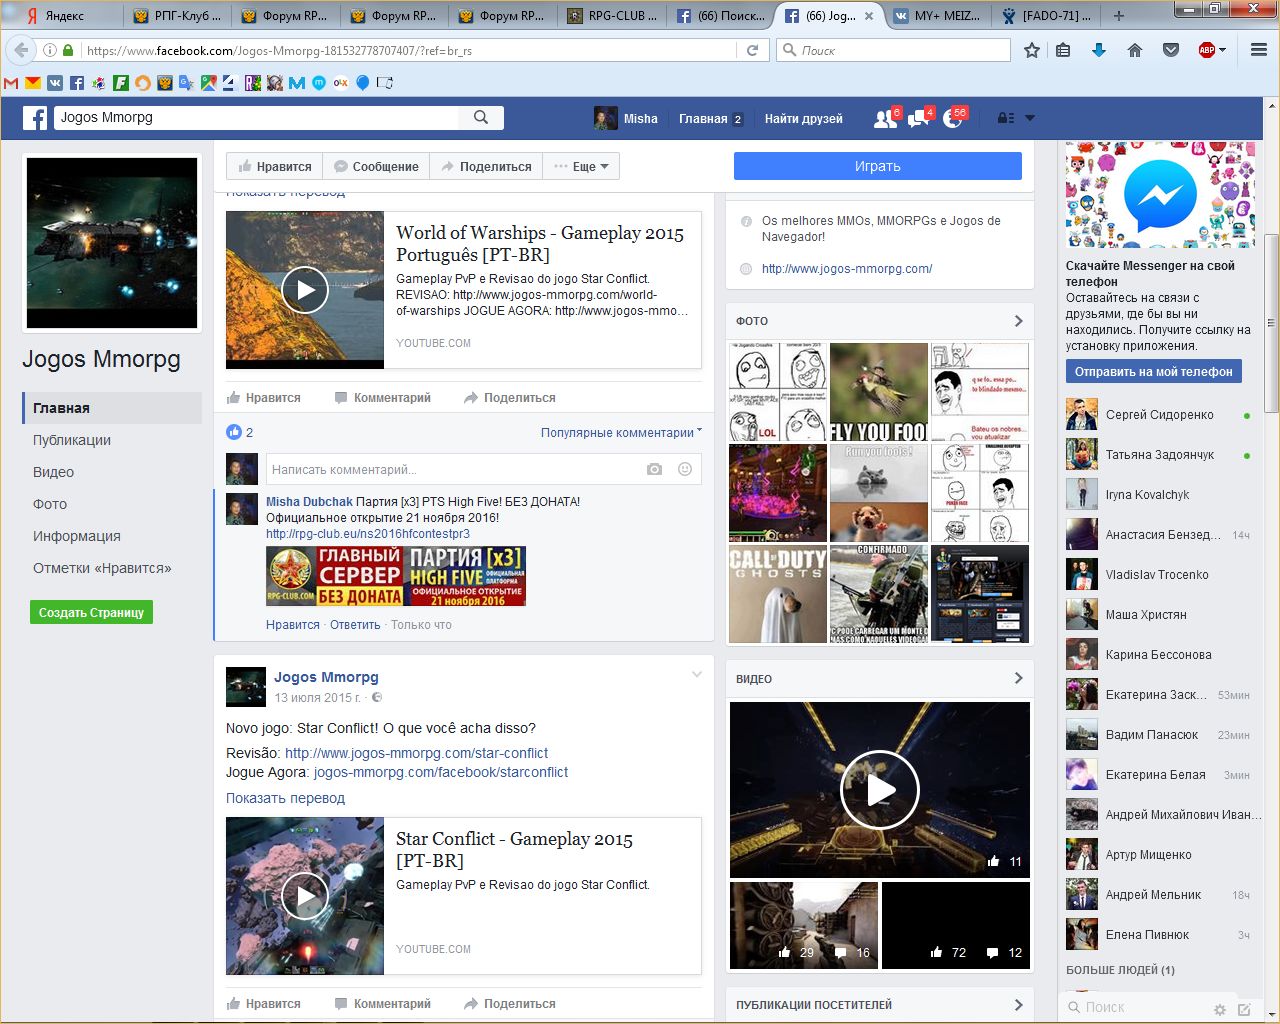Click the page vertical scrollbar

(1272, 323)
